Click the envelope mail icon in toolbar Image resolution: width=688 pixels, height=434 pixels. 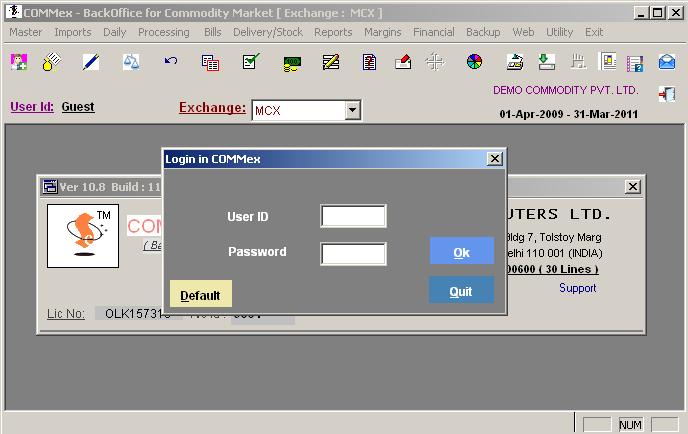tap(667, 62)
